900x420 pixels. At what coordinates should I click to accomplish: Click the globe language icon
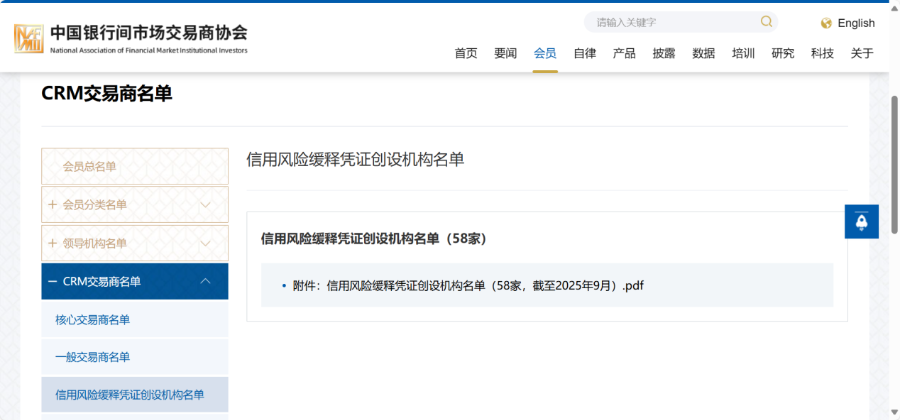pyautogui.click(x=826, y=23)
